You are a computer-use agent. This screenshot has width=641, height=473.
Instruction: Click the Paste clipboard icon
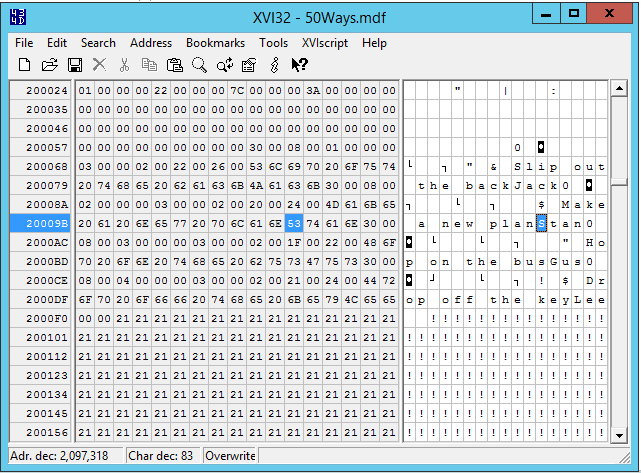[175, 65]
